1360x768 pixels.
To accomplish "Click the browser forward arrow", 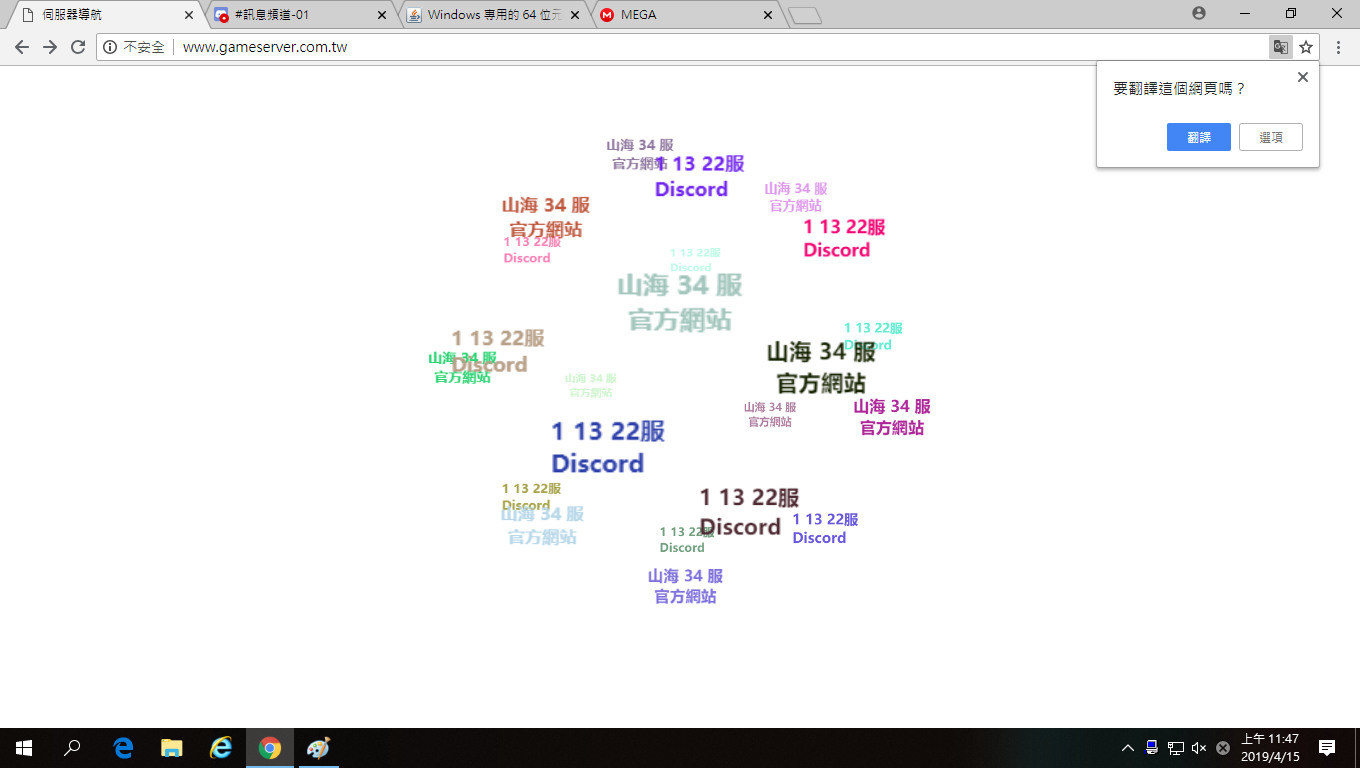I will click(50, 47).
